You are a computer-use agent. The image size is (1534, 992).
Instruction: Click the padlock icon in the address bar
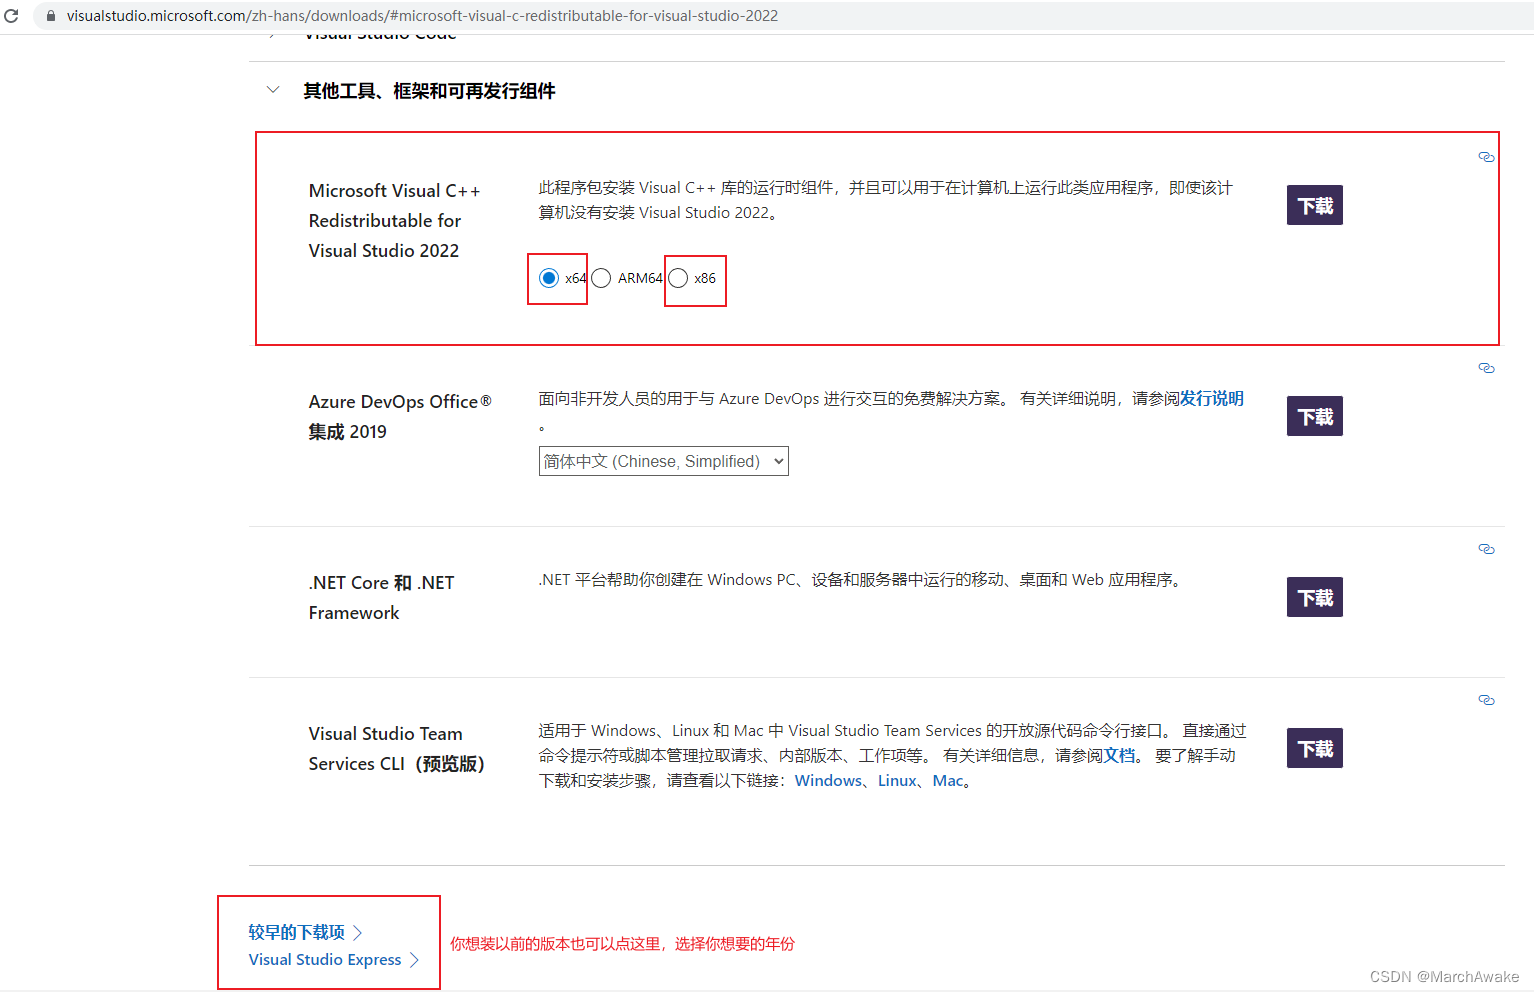tap(50, 15)
